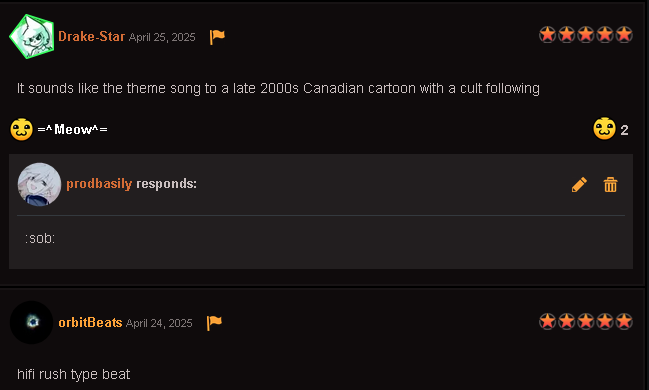Visit the Drake-Star profile link
The height and width of the screenshot is (390, 649).
pos(91,36)
